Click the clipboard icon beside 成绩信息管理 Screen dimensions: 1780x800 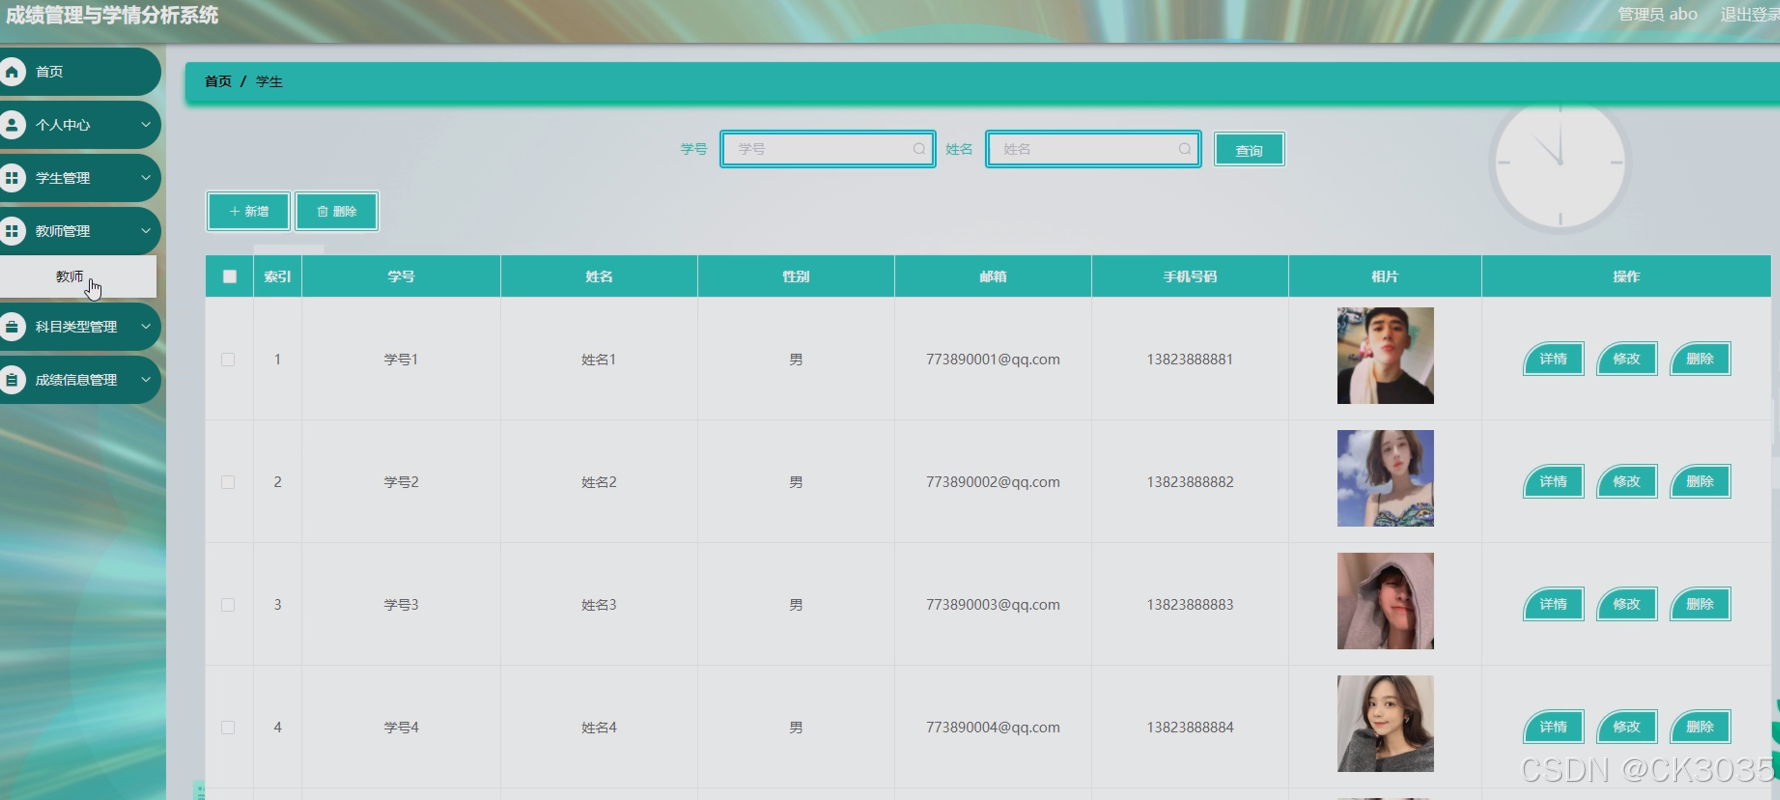12,380
